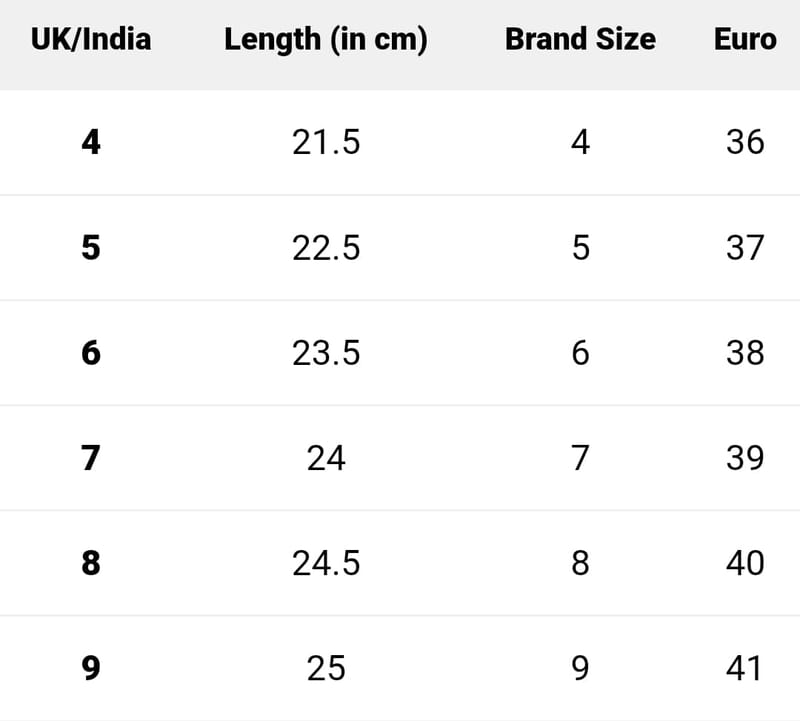Select the 25 cm length cell
Screen dimensions: 800x721
coord(326,668)
